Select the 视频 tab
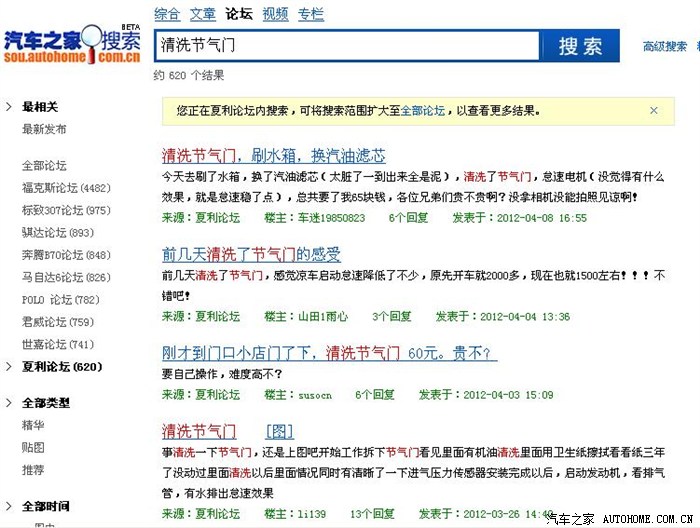700x528 pixels. click(x=275, y=14)
